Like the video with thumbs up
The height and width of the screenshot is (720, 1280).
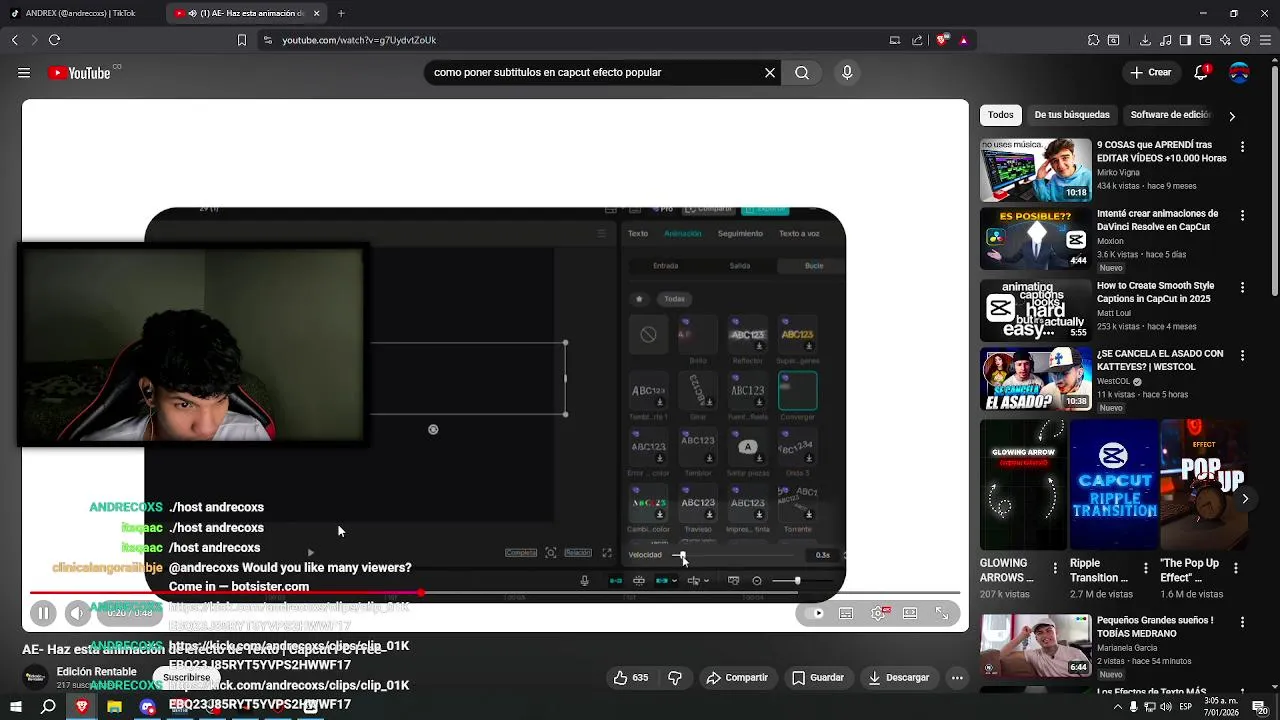coord(632,678)
